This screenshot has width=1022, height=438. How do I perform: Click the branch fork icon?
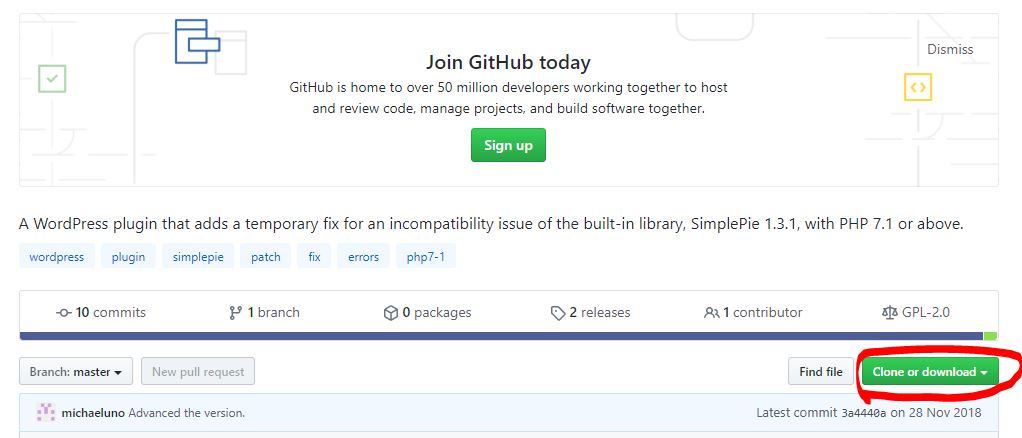tap(235, 313)
